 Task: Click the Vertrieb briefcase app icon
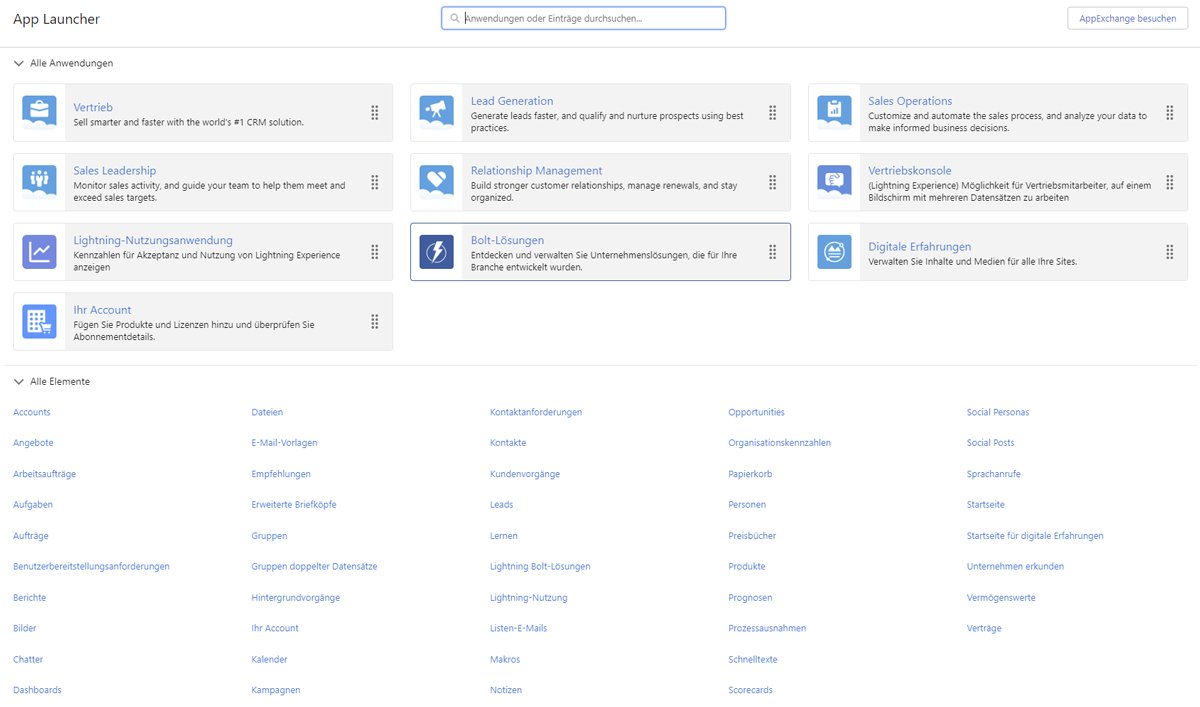point(39,113)
